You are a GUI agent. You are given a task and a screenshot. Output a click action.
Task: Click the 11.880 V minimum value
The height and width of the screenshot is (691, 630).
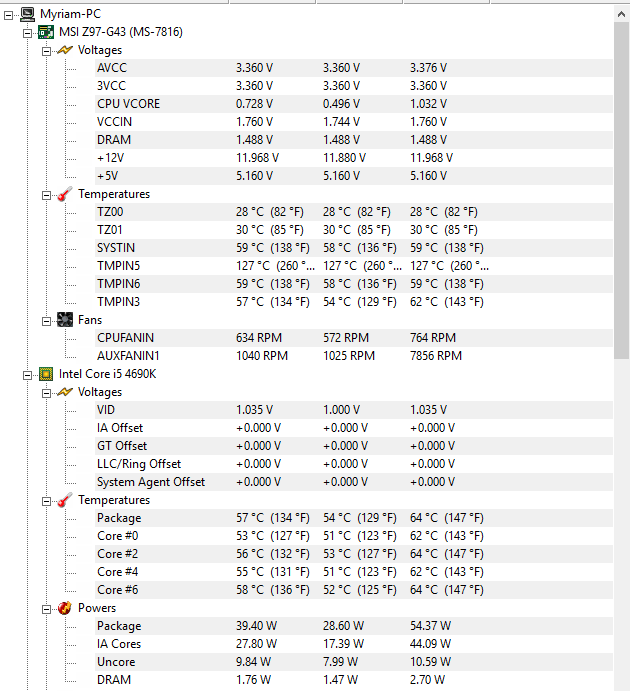point(344,158)
